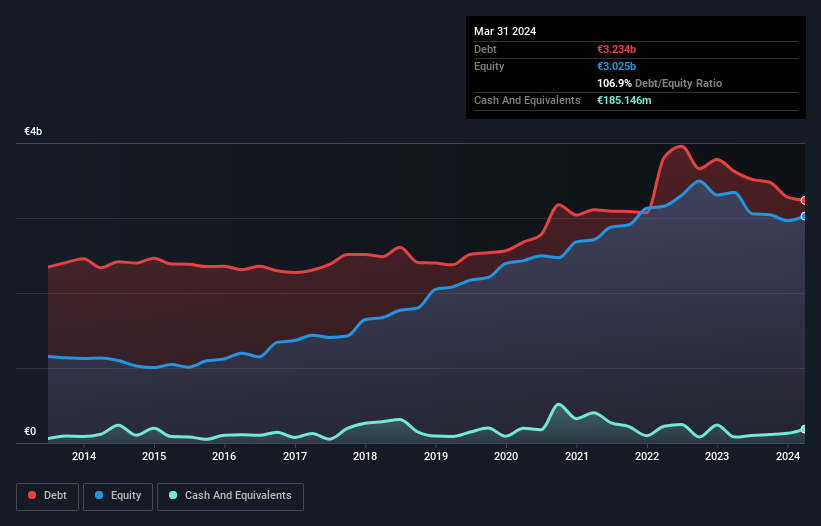Click the €185.146m Cash value in tooltip

click(x=624, y=100)
